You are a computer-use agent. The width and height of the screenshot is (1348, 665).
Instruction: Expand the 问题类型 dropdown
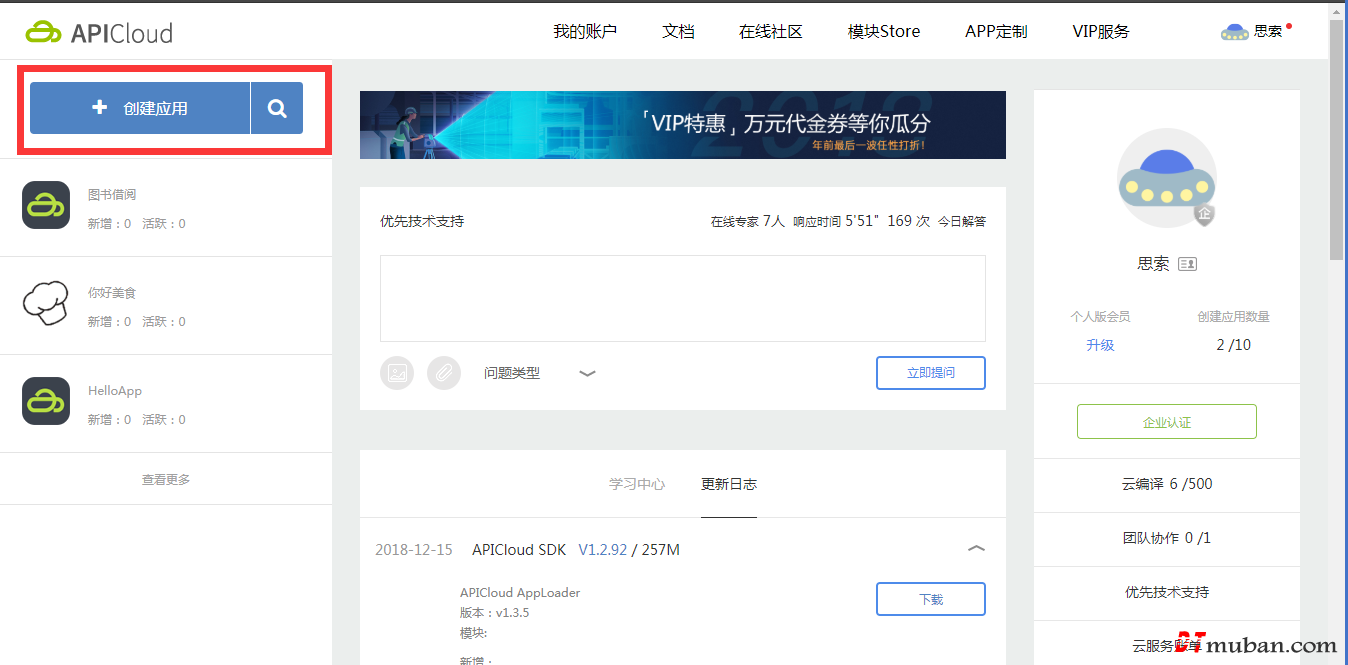pyautogui.click(x=587, y=373)
